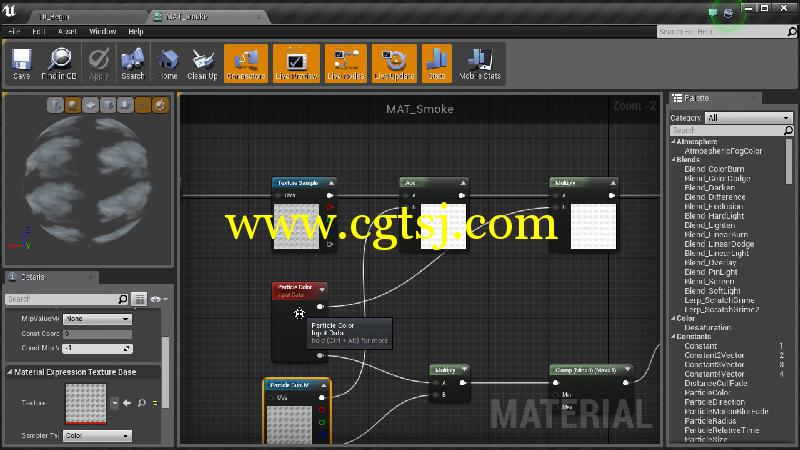Open Mobile Stats from the toolbar

point(480,64)
